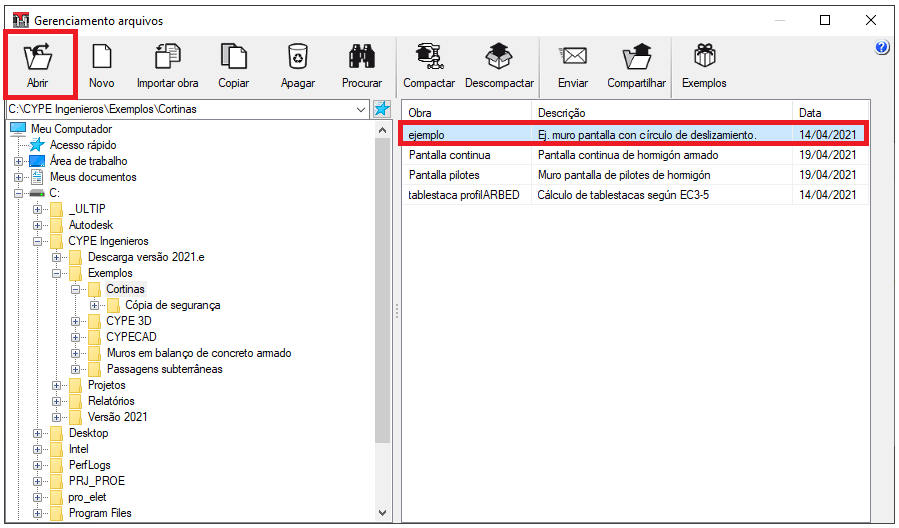Click tree scrollbar down arrow
This screenshot has height=528, width=899.
coord(382,513)
